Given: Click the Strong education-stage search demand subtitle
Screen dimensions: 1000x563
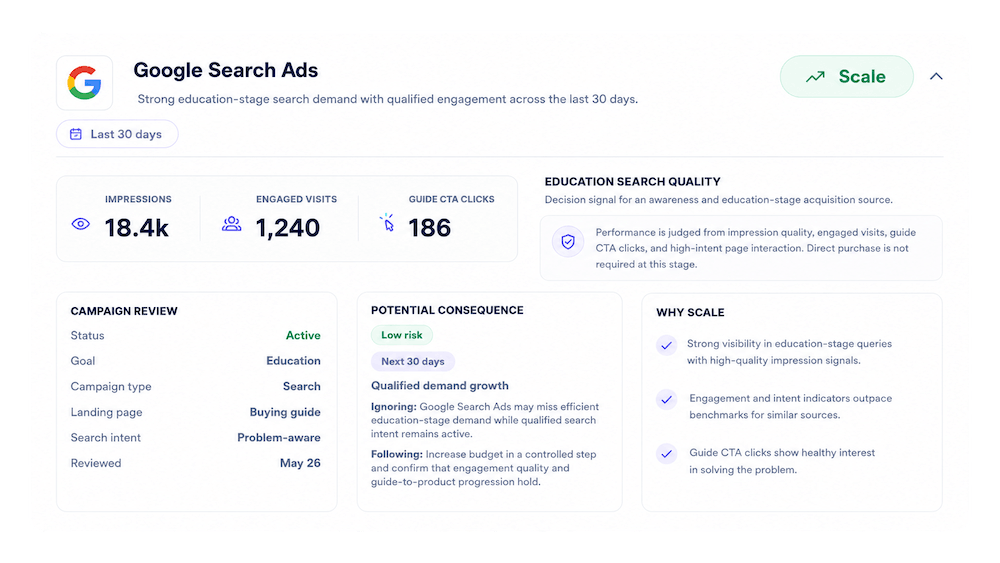Looking at the screenshot, I should pyautogui.click(x=388, y=99).
